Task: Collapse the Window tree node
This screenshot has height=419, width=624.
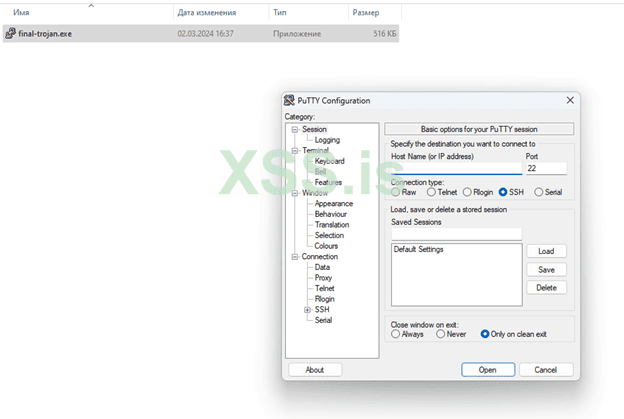Action: click(295, 193)
